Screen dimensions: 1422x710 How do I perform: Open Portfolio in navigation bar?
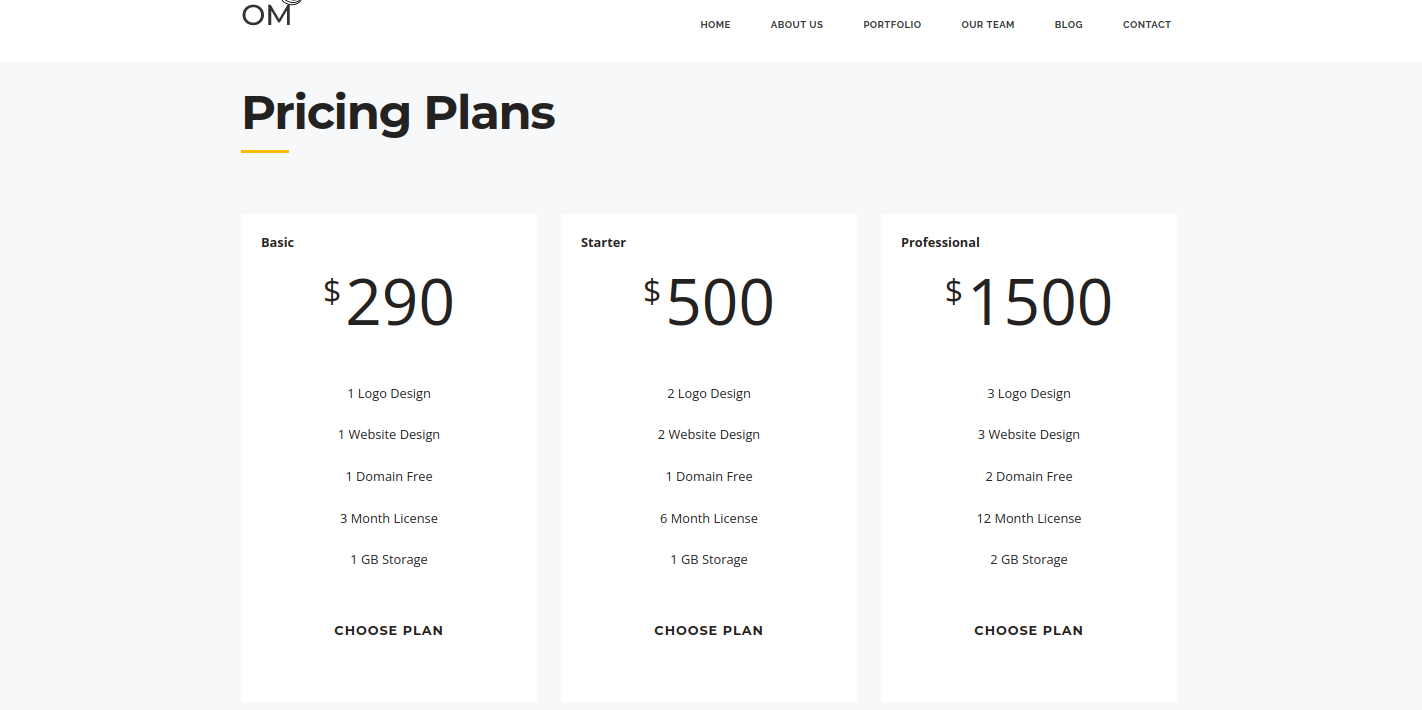[x=892, y=25]
